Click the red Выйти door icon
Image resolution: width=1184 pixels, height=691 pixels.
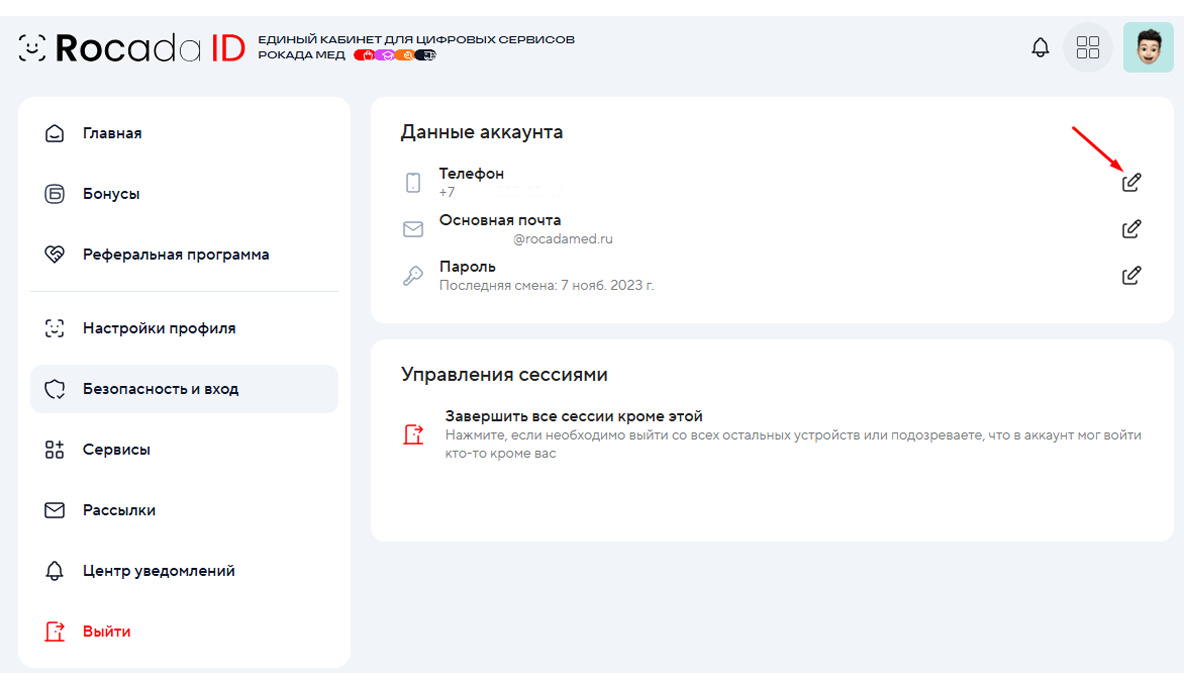54,631
